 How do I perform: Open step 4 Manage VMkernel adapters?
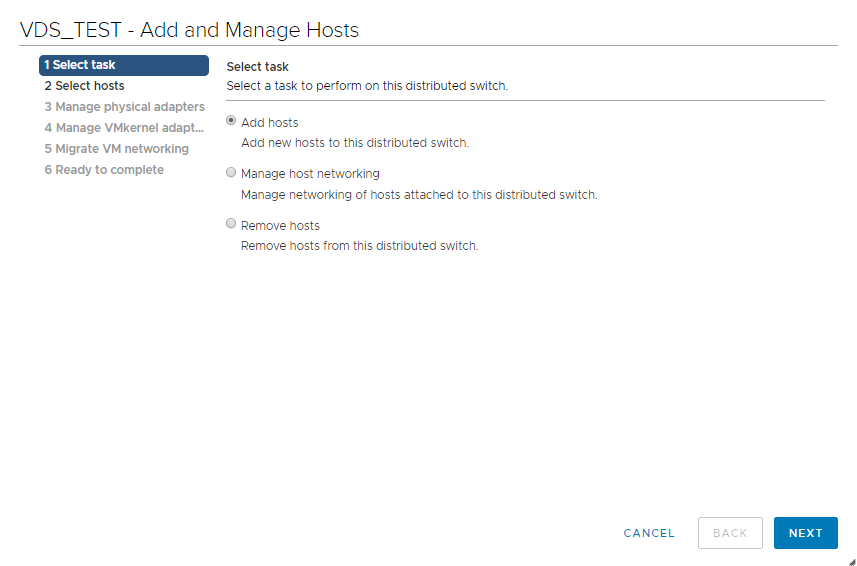click(124, 128)
